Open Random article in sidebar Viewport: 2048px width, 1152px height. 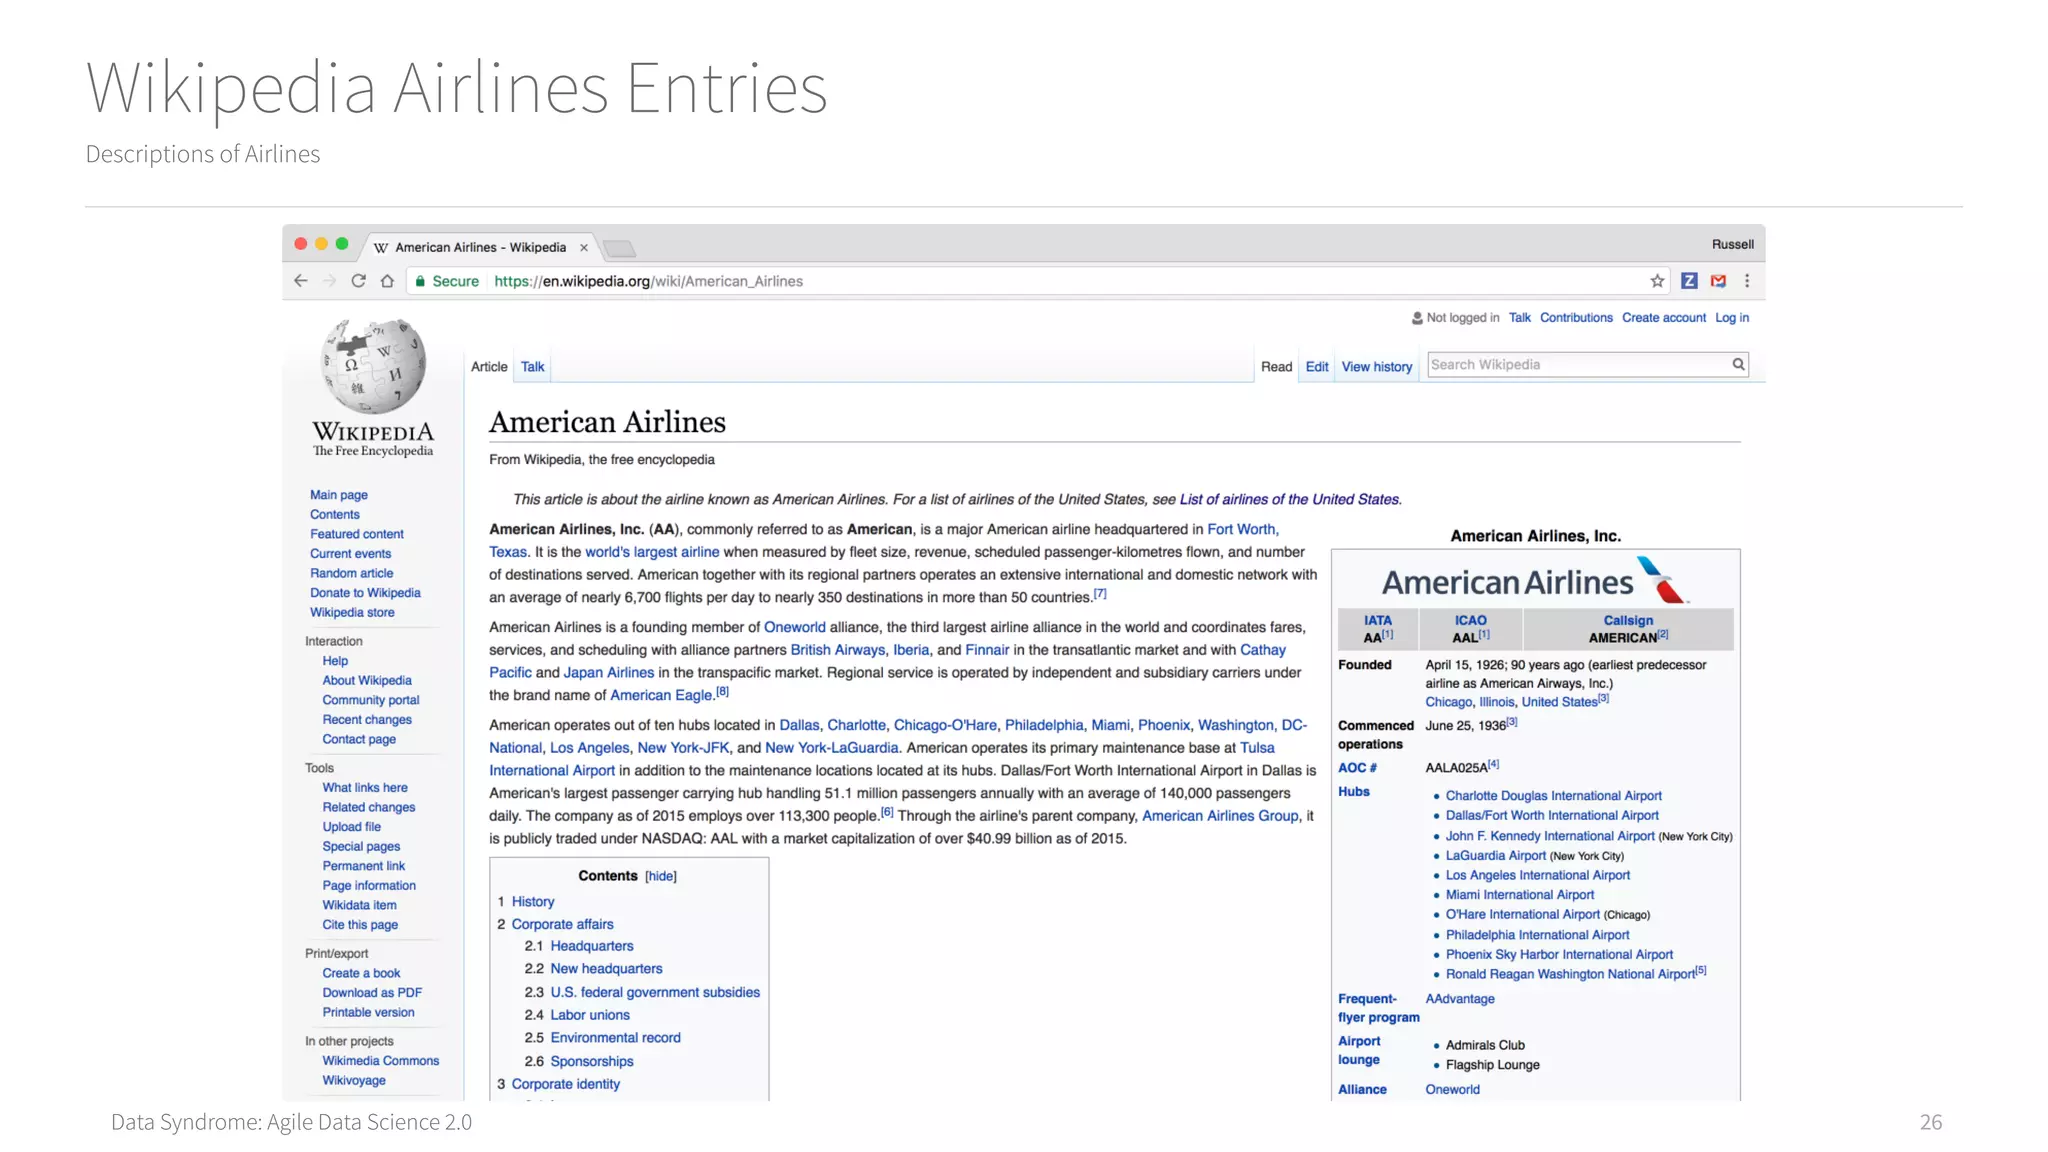click(x=351, y=573)
